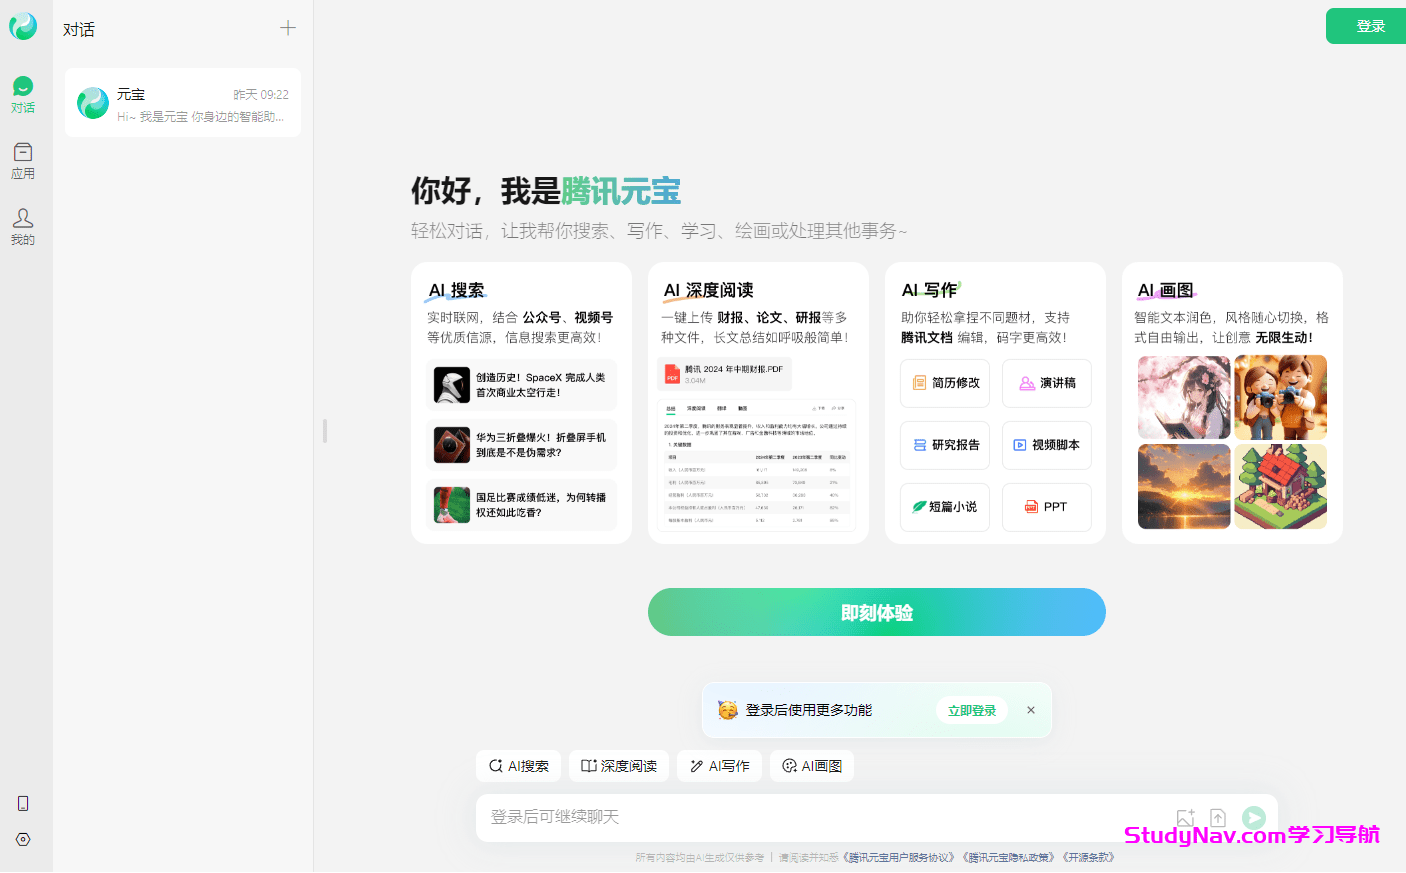Dismiss the login prompt with X
Screen dimensions: 1406x873
[x=1031, y=710]
